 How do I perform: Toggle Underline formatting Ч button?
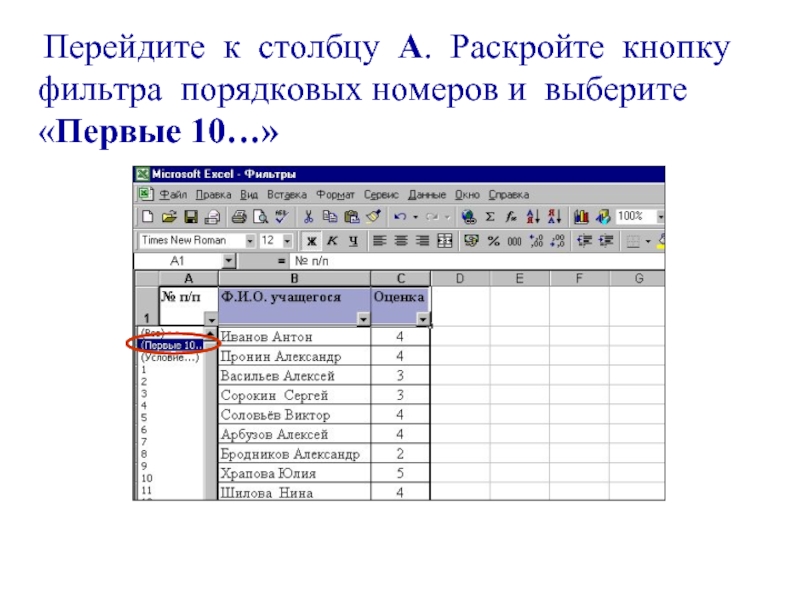pos(353,240)
